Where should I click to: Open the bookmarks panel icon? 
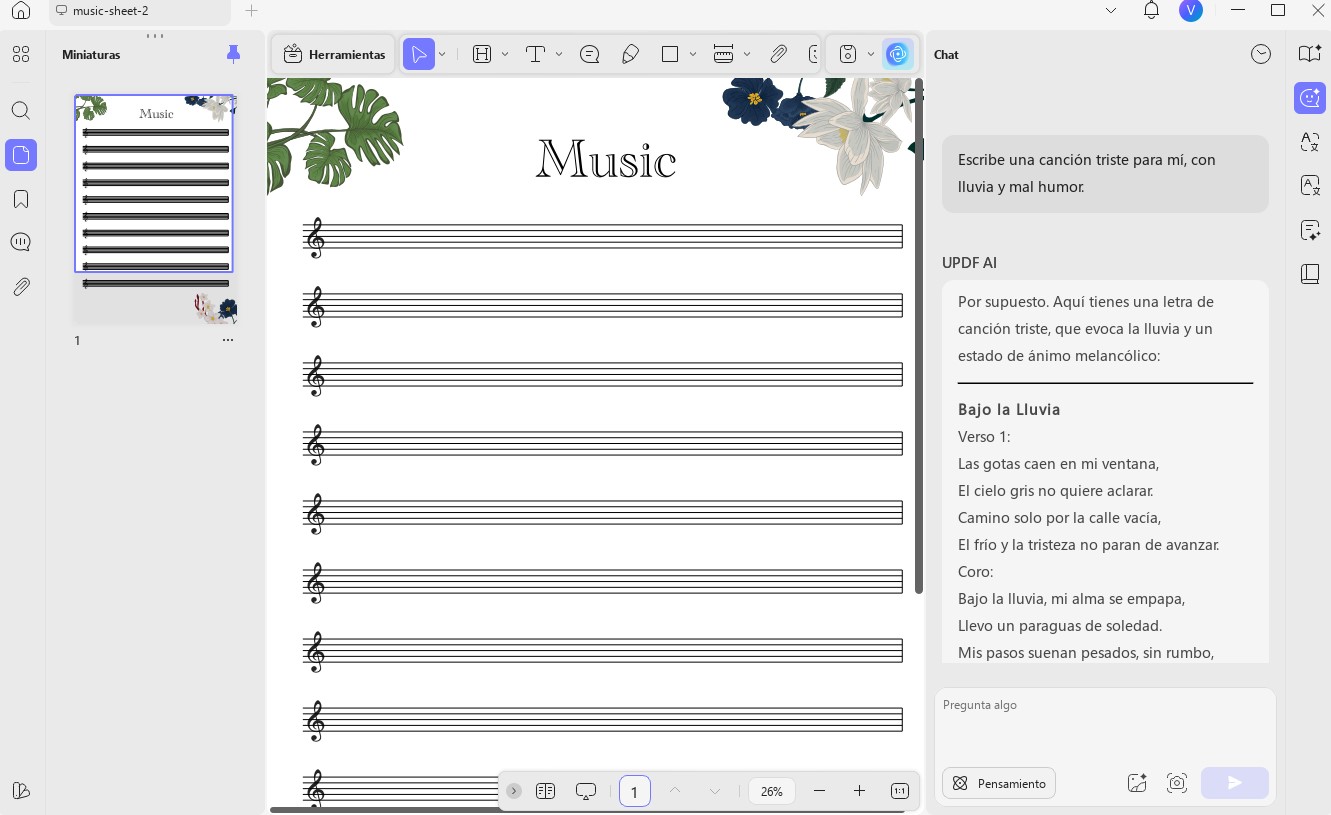21,199
